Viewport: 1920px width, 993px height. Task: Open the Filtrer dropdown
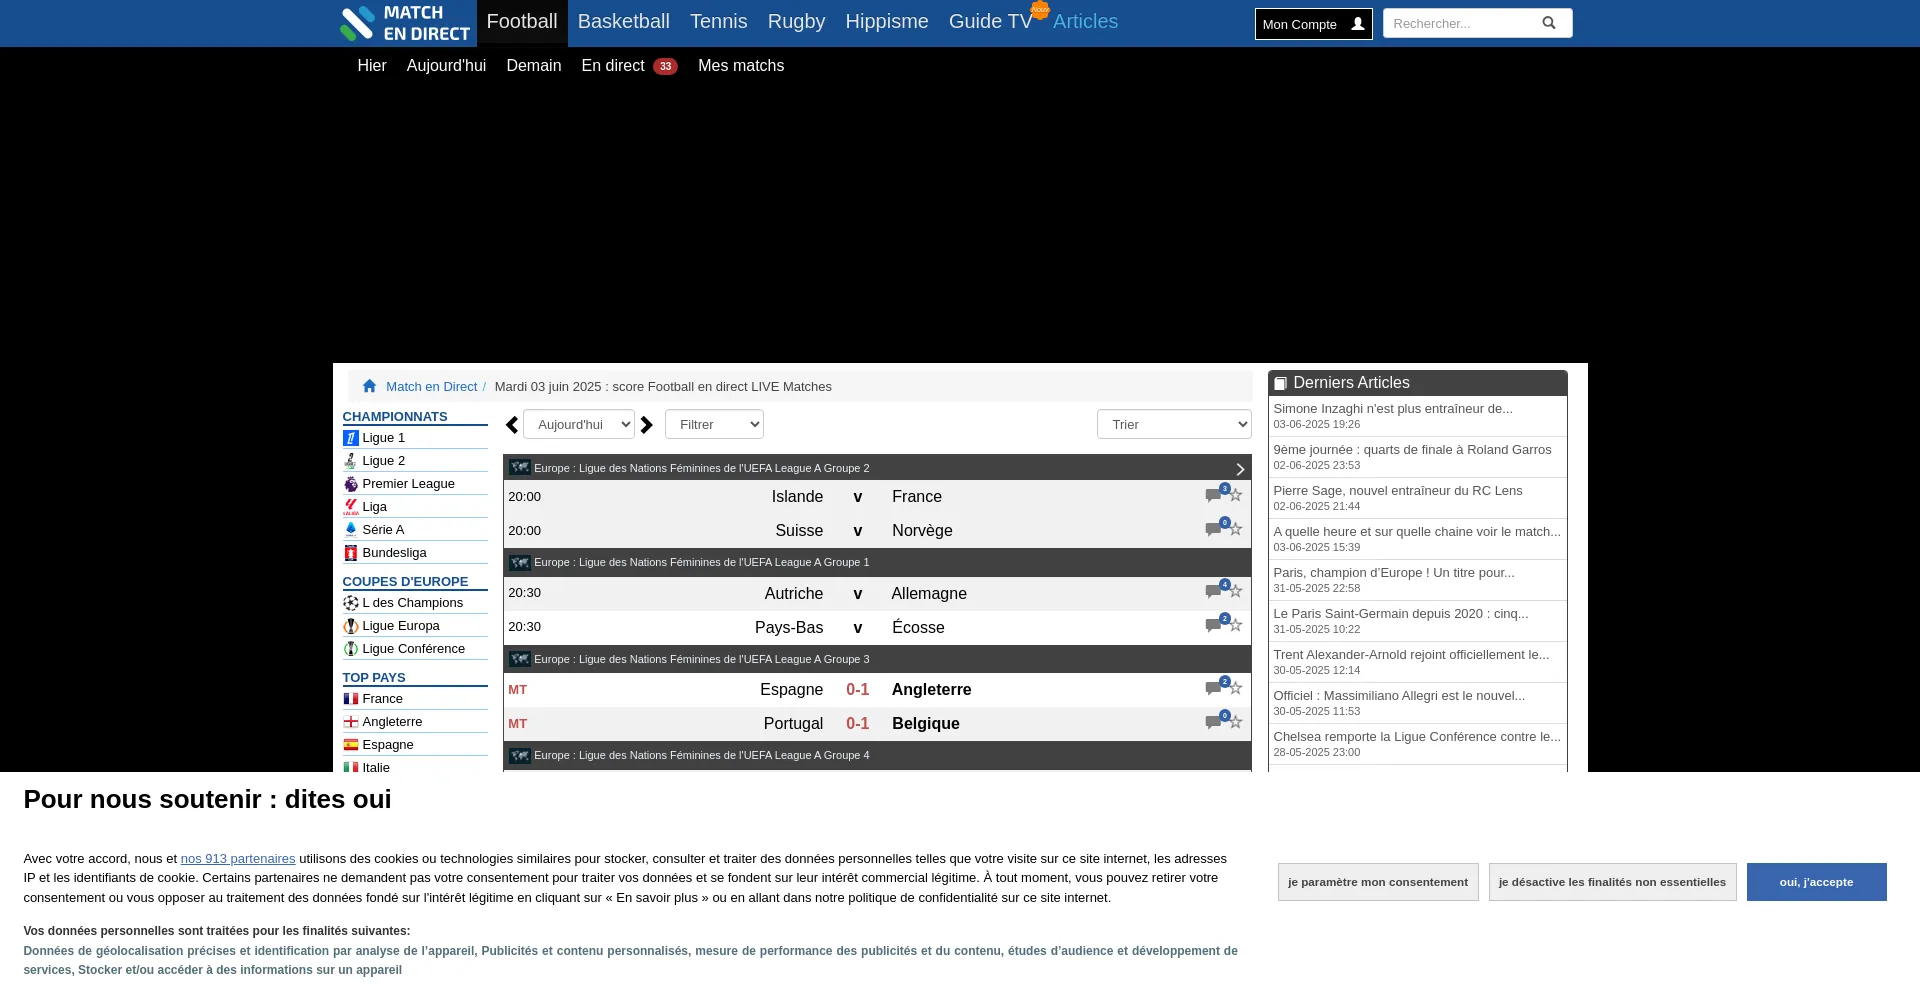714,424
